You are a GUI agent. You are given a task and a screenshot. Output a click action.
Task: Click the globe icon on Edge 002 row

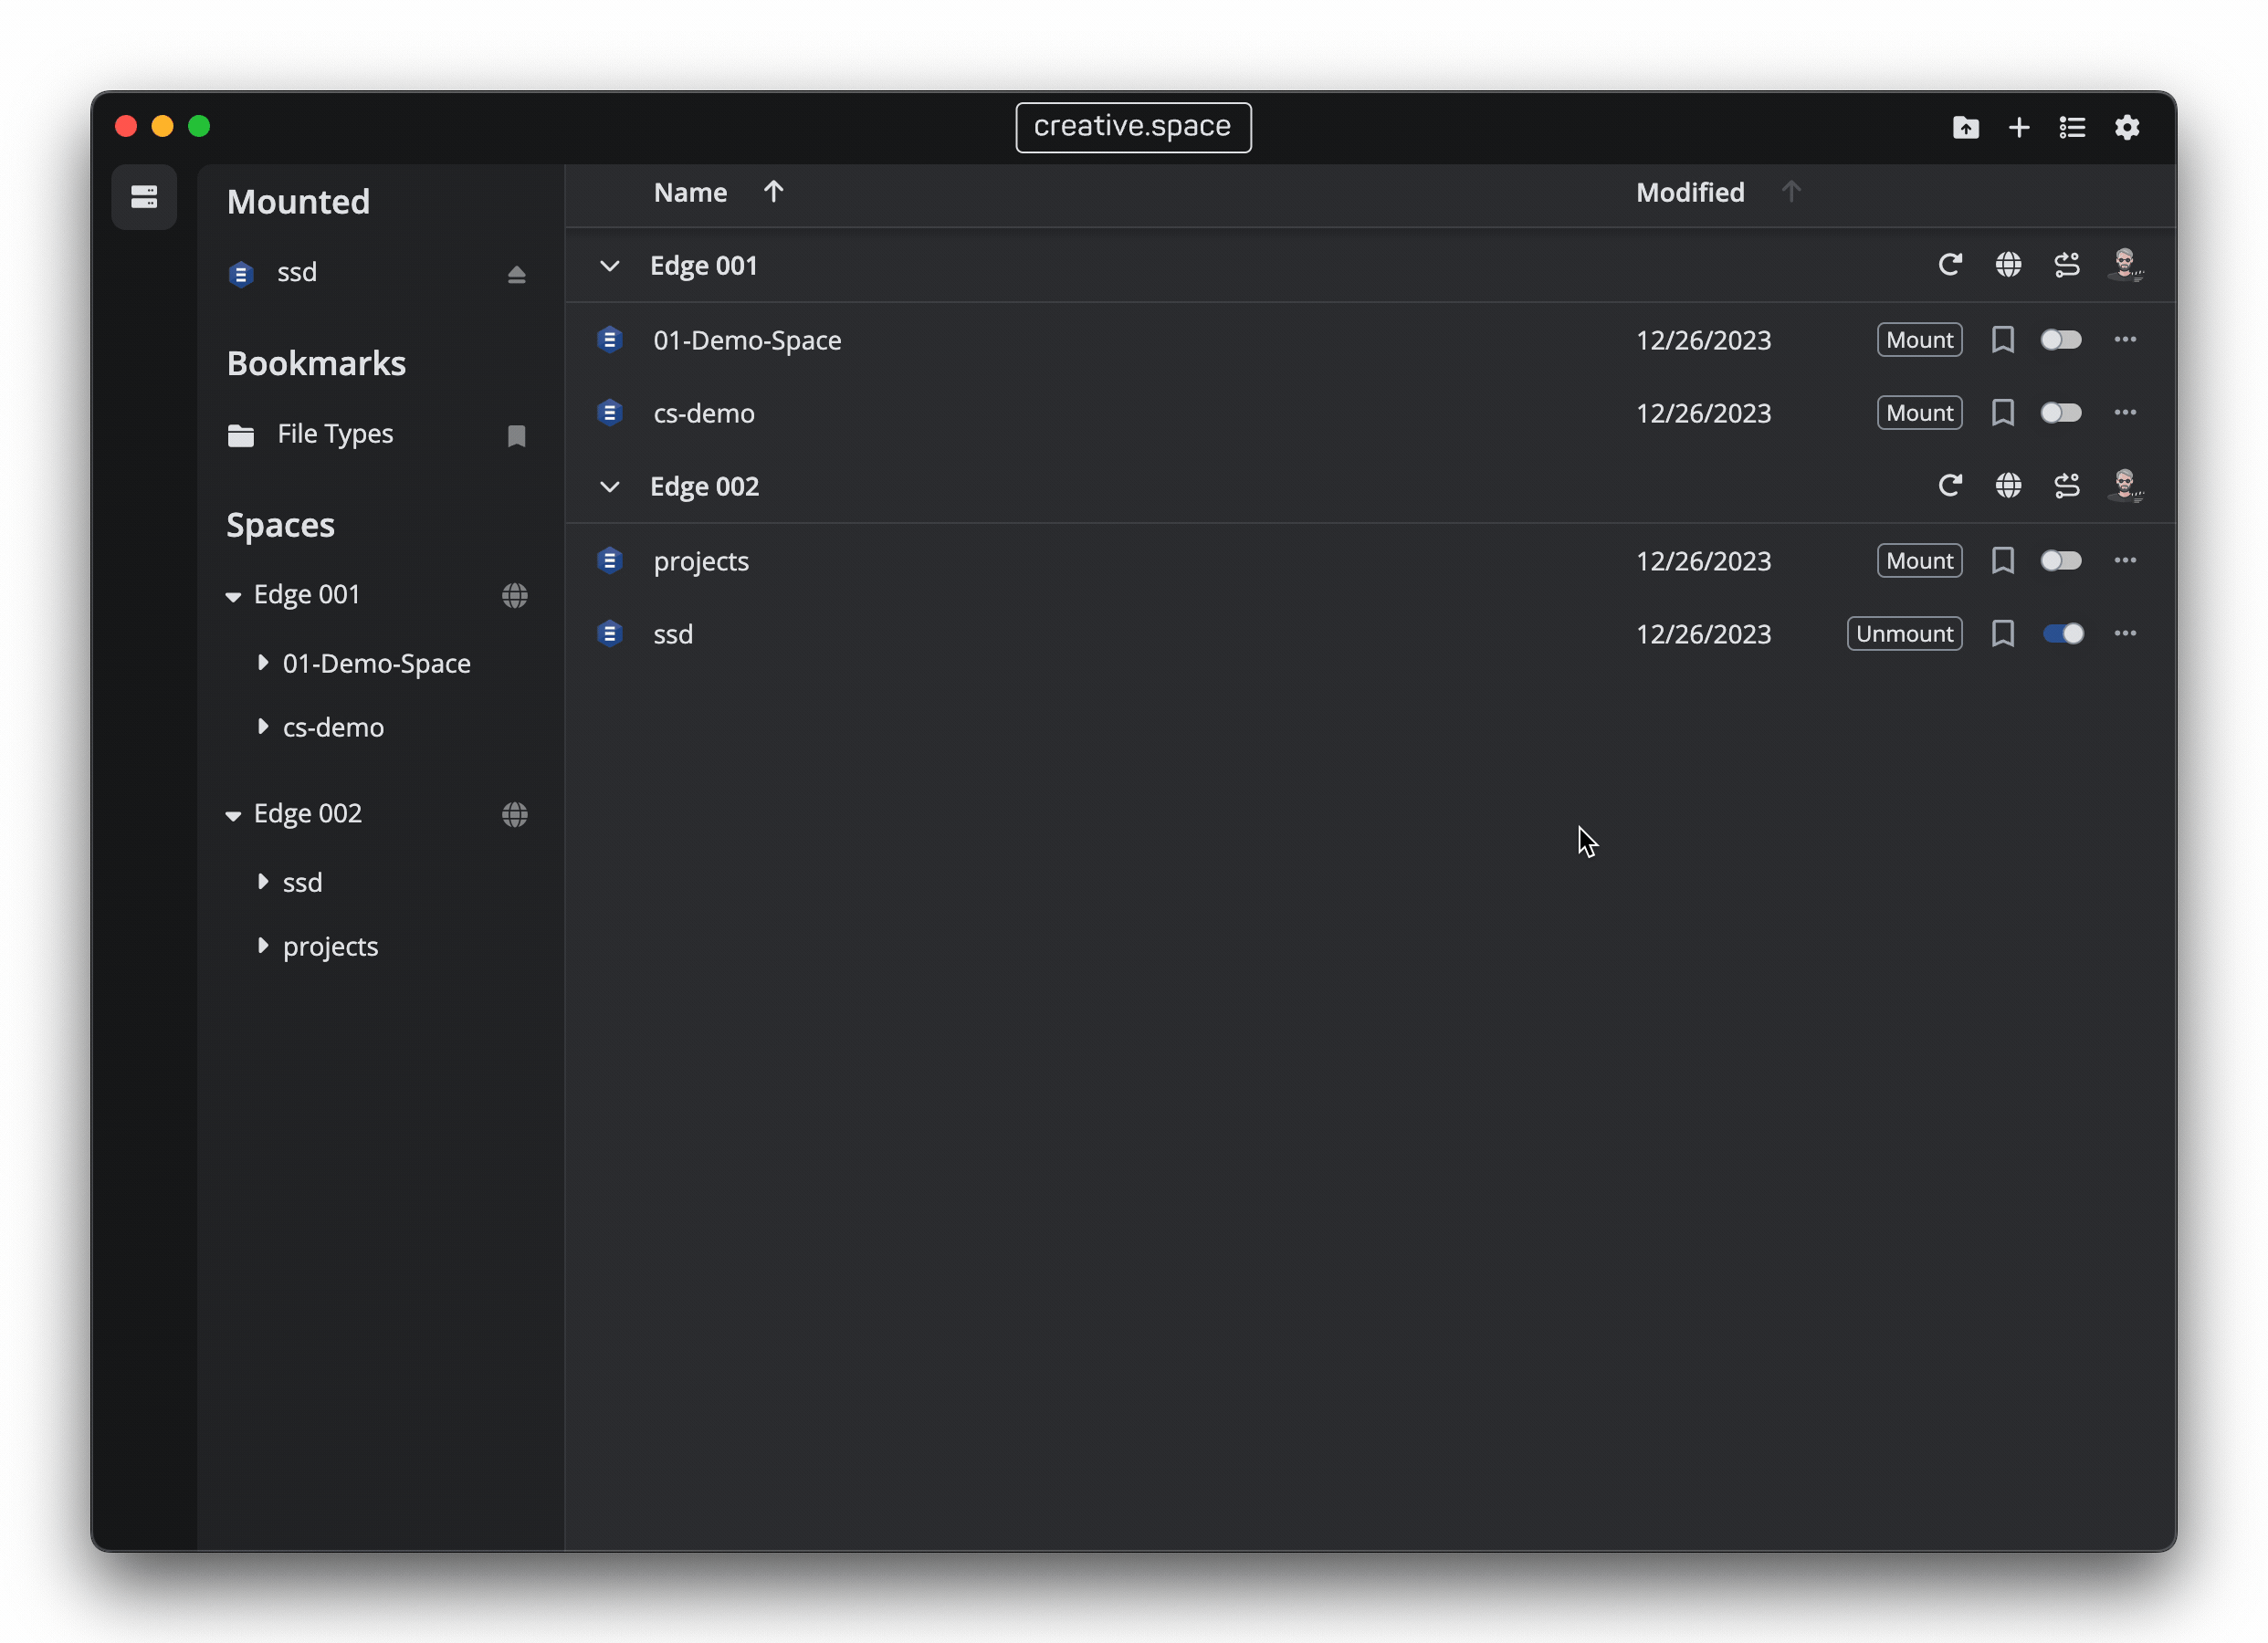pyautogui.click(x=2008, y=486)
